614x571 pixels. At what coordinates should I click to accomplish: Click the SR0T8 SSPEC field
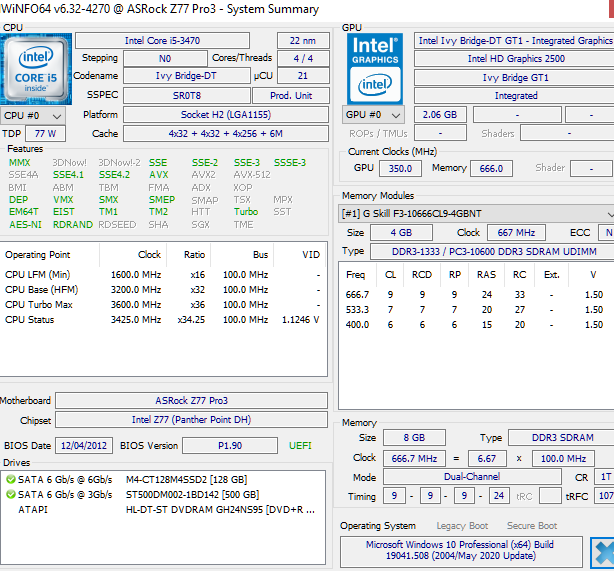tap(187, 96)
